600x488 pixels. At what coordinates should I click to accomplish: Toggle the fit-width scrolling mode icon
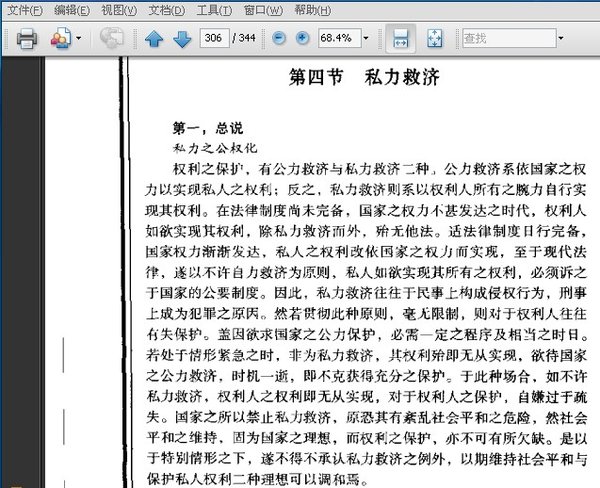400,38
